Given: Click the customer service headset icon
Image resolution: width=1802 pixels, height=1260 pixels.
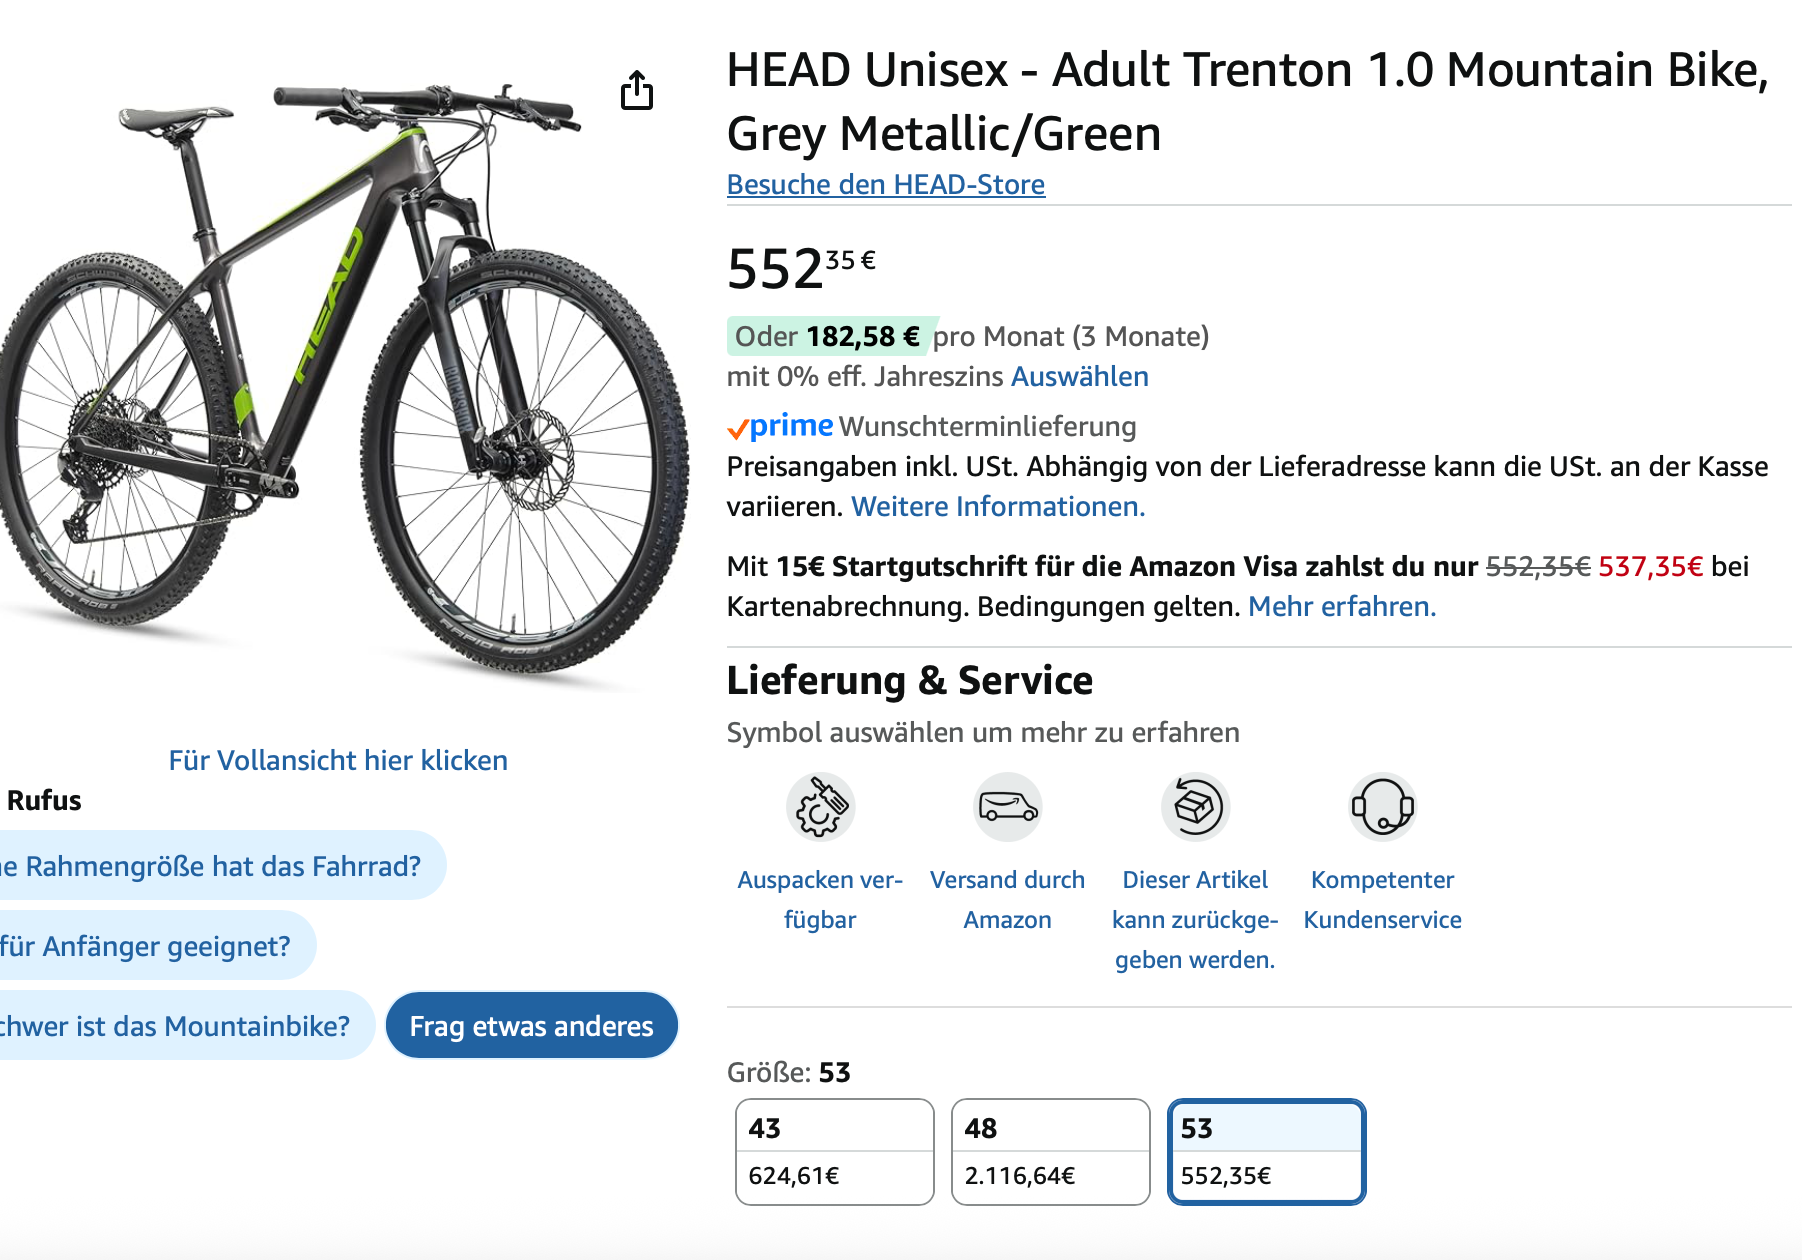Looking at the screenshot, I should point(1383,807).
